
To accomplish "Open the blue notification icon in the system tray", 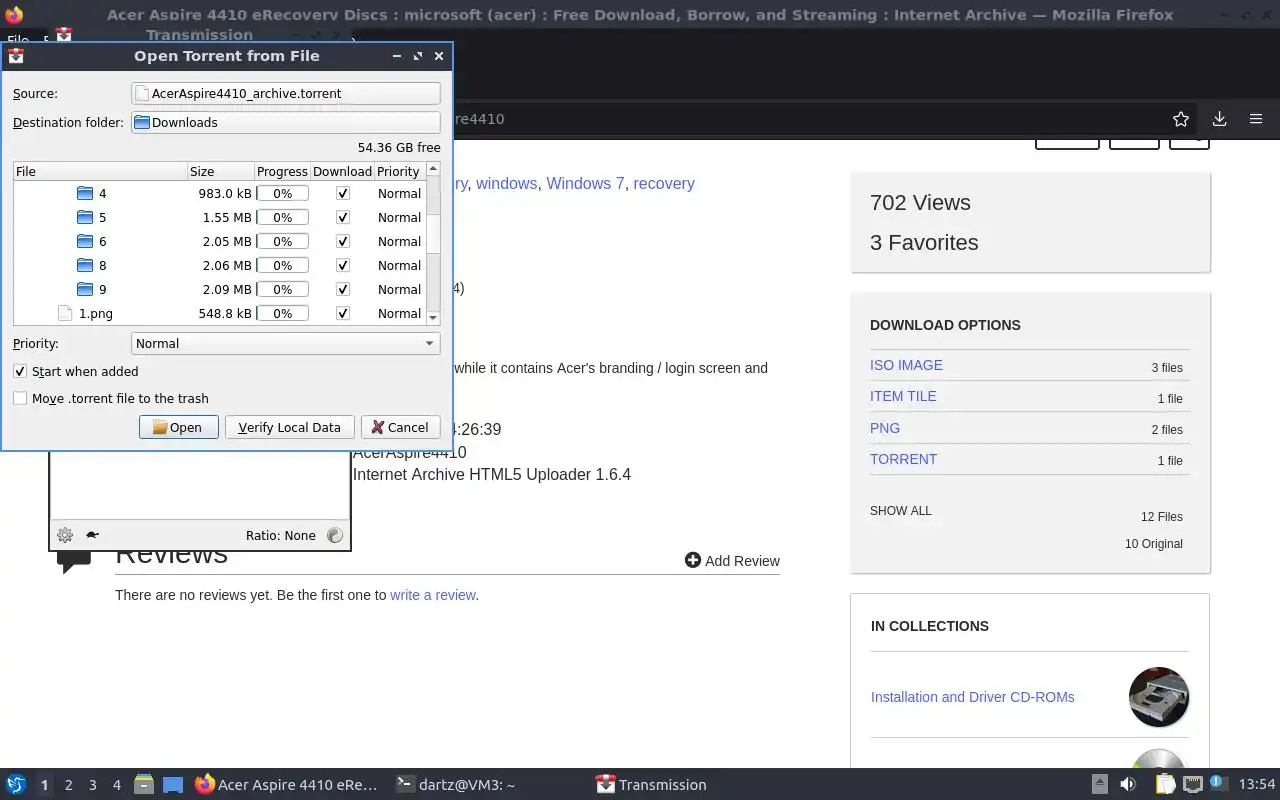I will (1219, 784).
